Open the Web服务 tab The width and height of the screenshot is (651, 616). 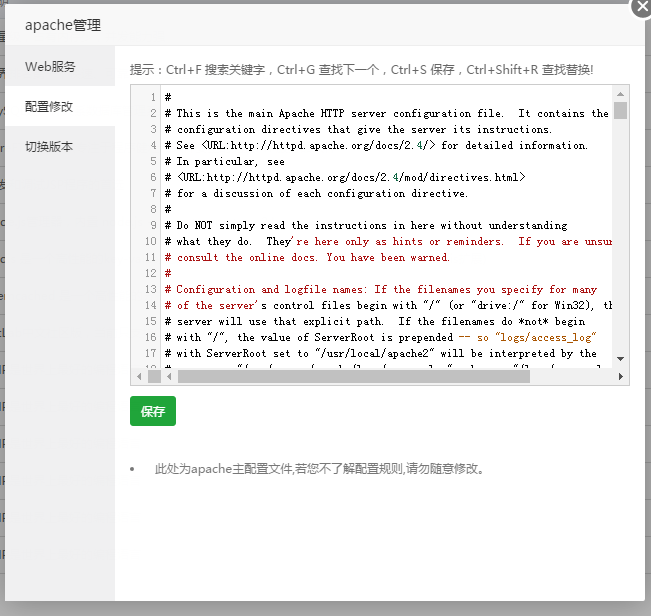[x=61, y=66]
